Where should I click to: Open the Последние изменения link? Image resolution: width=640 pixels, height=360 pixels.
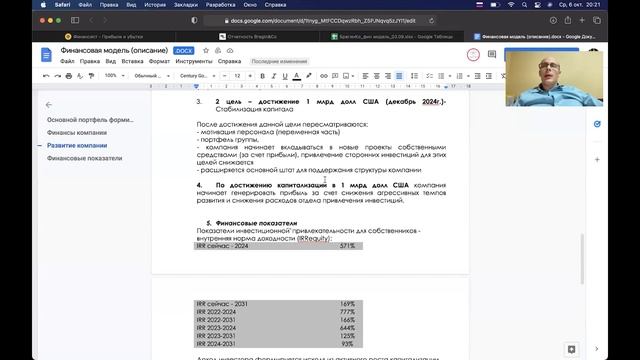pos(279,61)
